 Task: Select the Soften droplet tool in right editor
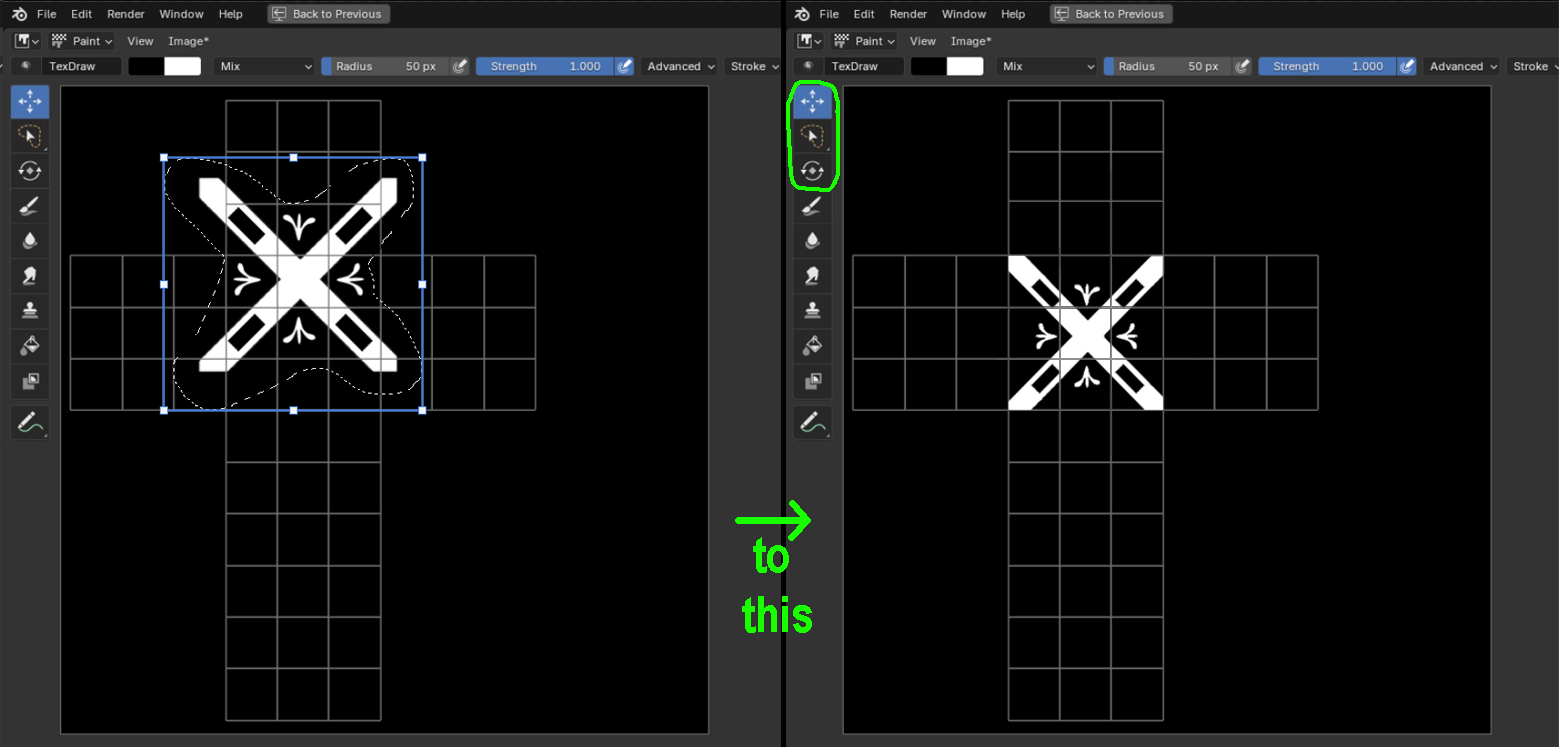pyautogui.click(x=812, y=241)
